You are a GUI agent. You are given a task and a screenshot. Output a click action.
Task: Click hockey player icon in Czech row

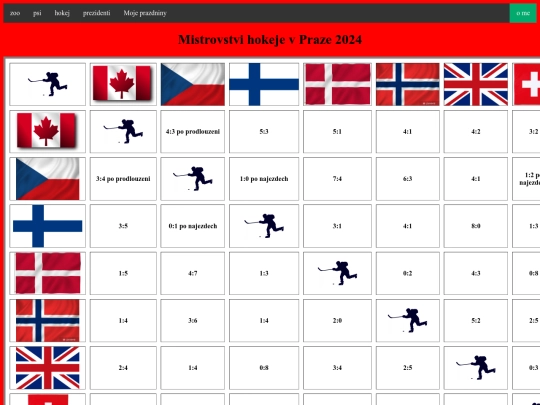(193, 179)
